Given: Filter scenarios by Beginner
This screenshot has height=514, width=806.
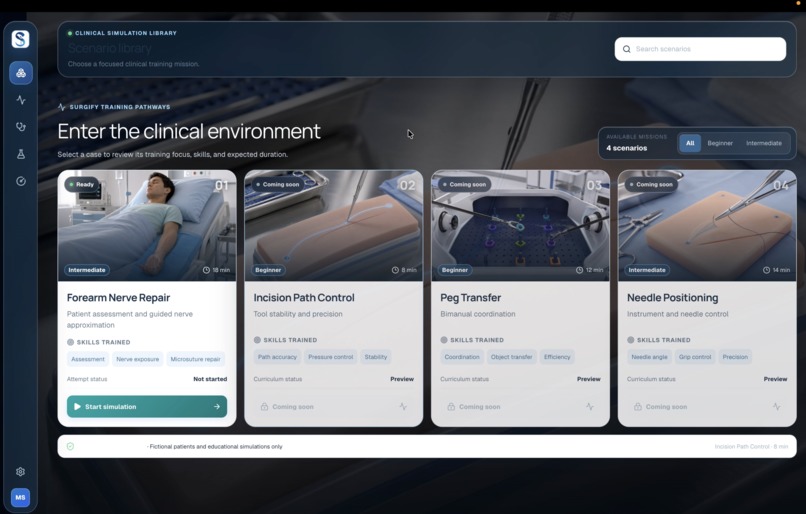Looking at the screenshot, I should coord(720,143).
